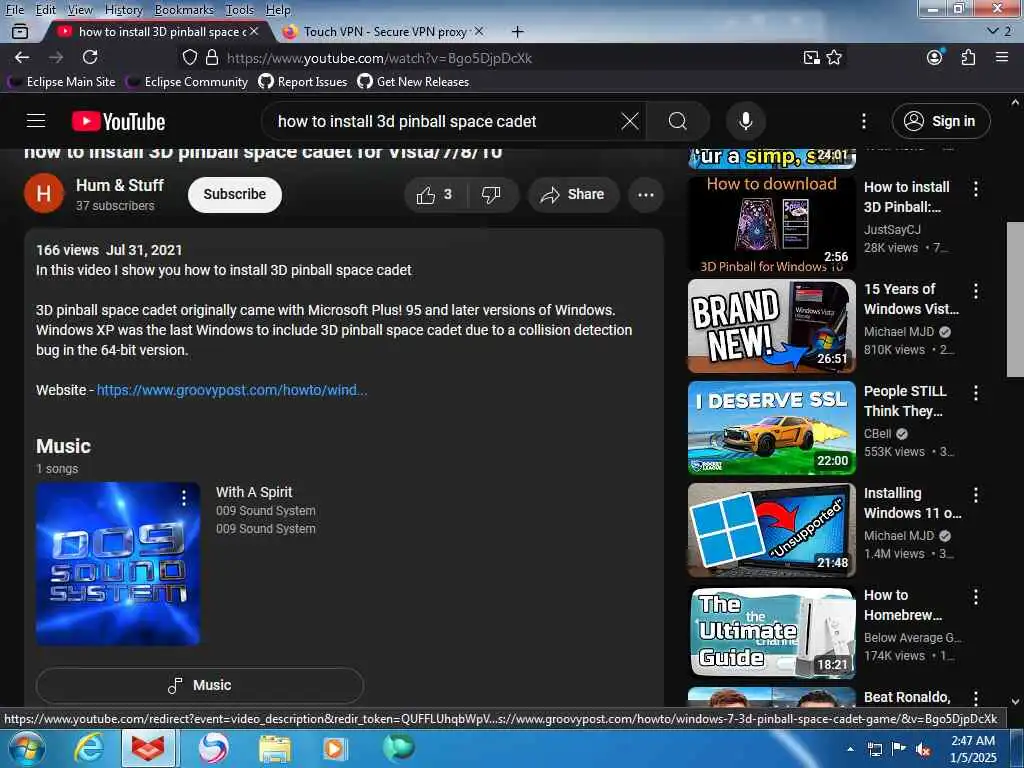The image size is (1024, 768).
Task: Open YouTube settings three-dot menu
Action: 863,121
